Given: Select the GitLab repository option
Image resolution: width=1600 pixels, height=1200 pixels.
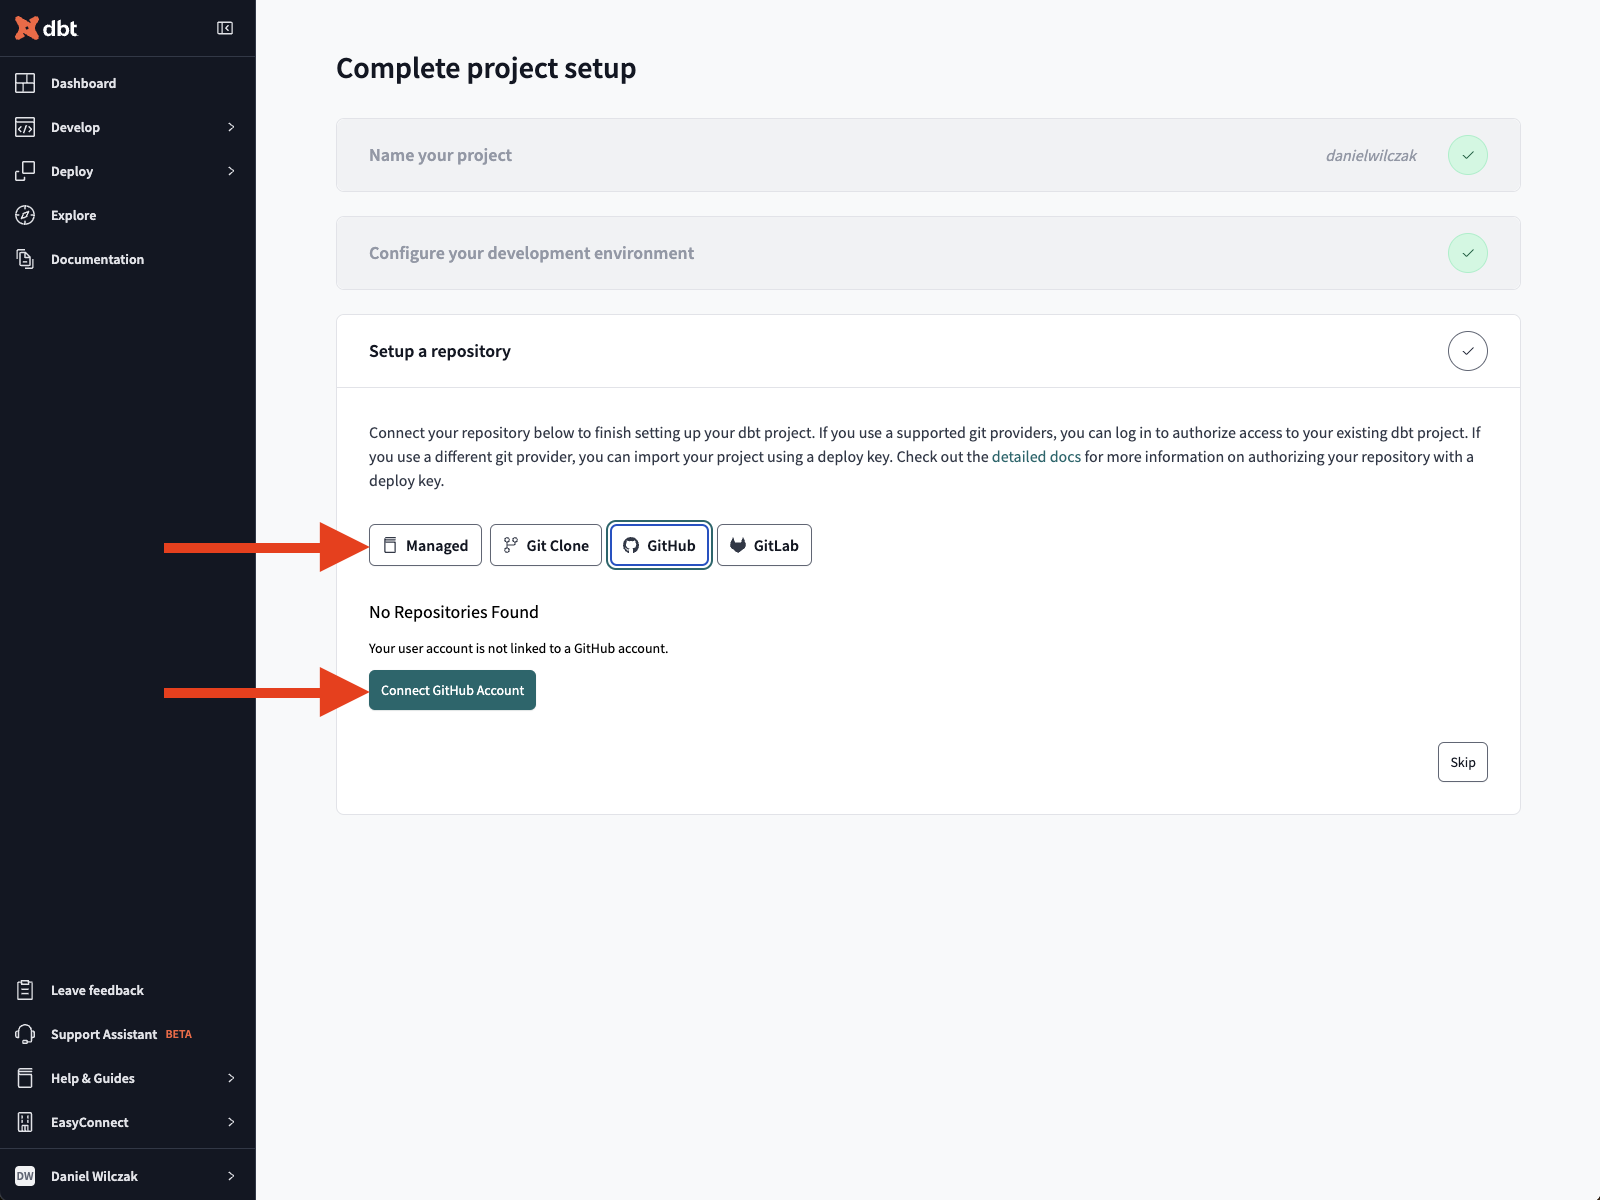Looking at the screenshot, I should click(x=764, y=545).
